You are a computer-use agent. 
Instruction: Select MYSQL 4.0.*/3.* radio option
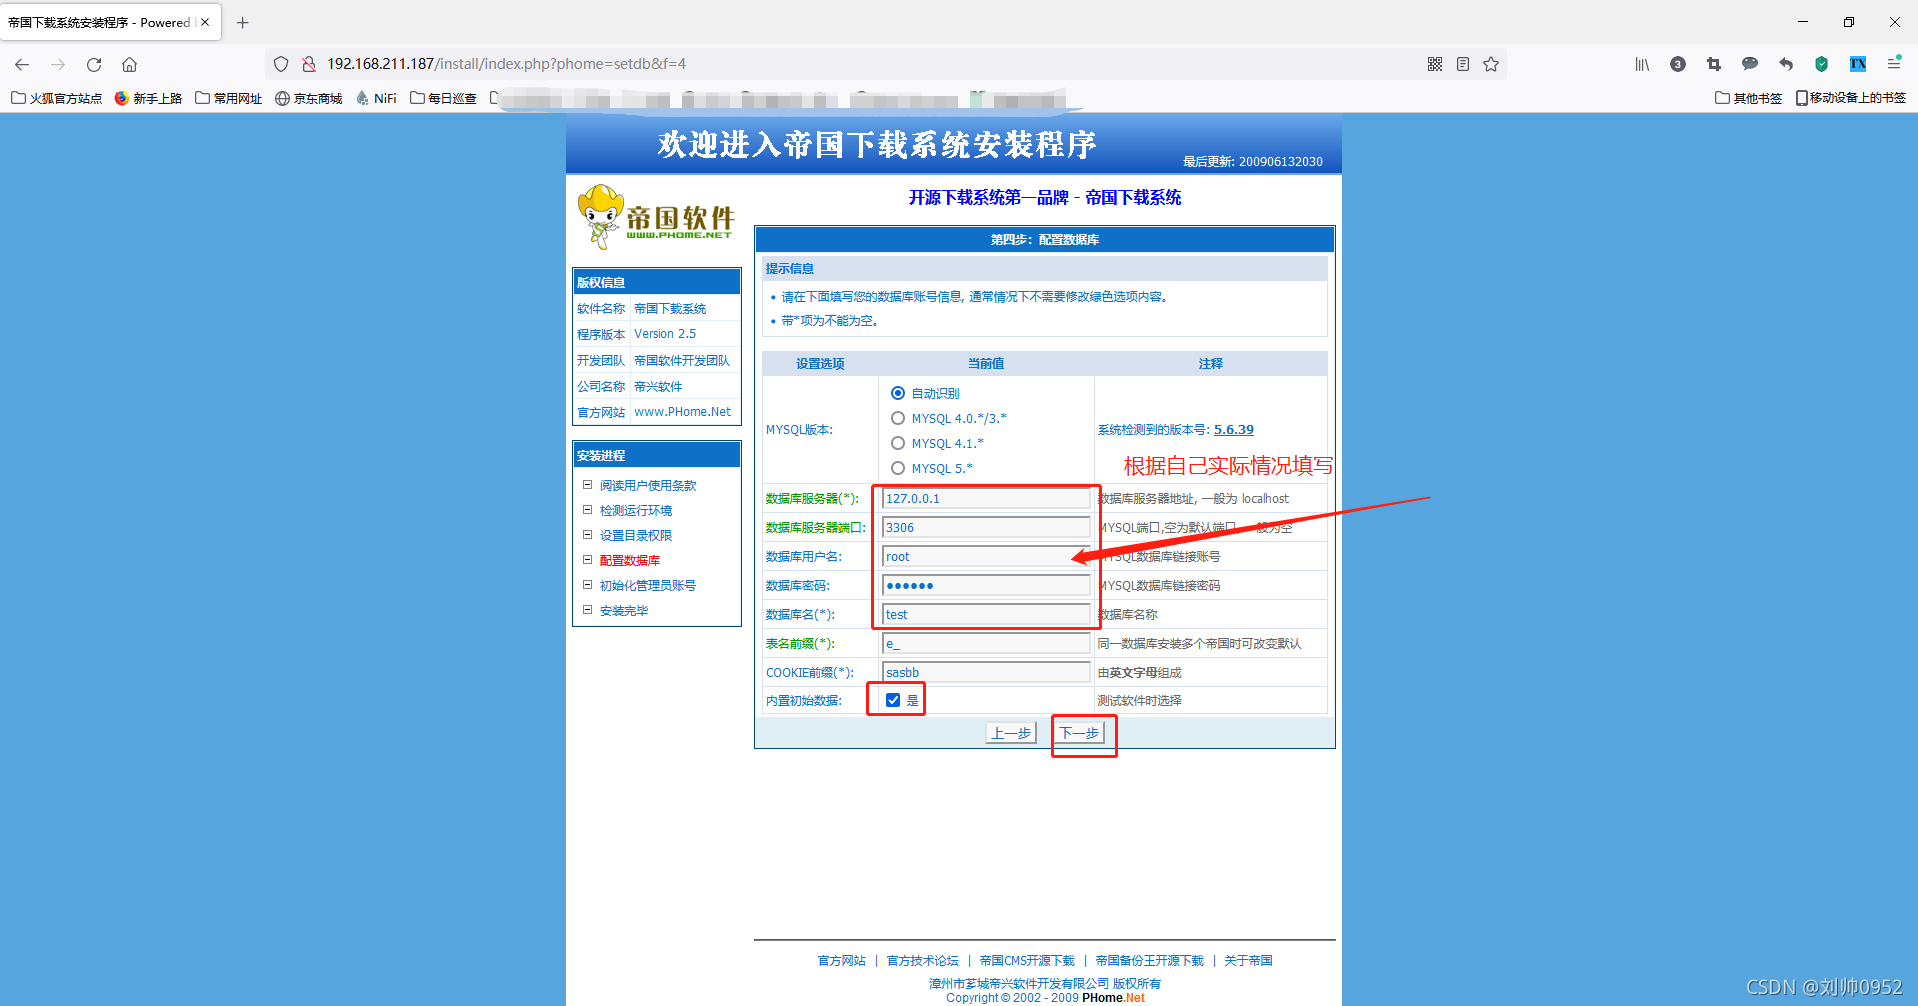click(x=898, y=418)
